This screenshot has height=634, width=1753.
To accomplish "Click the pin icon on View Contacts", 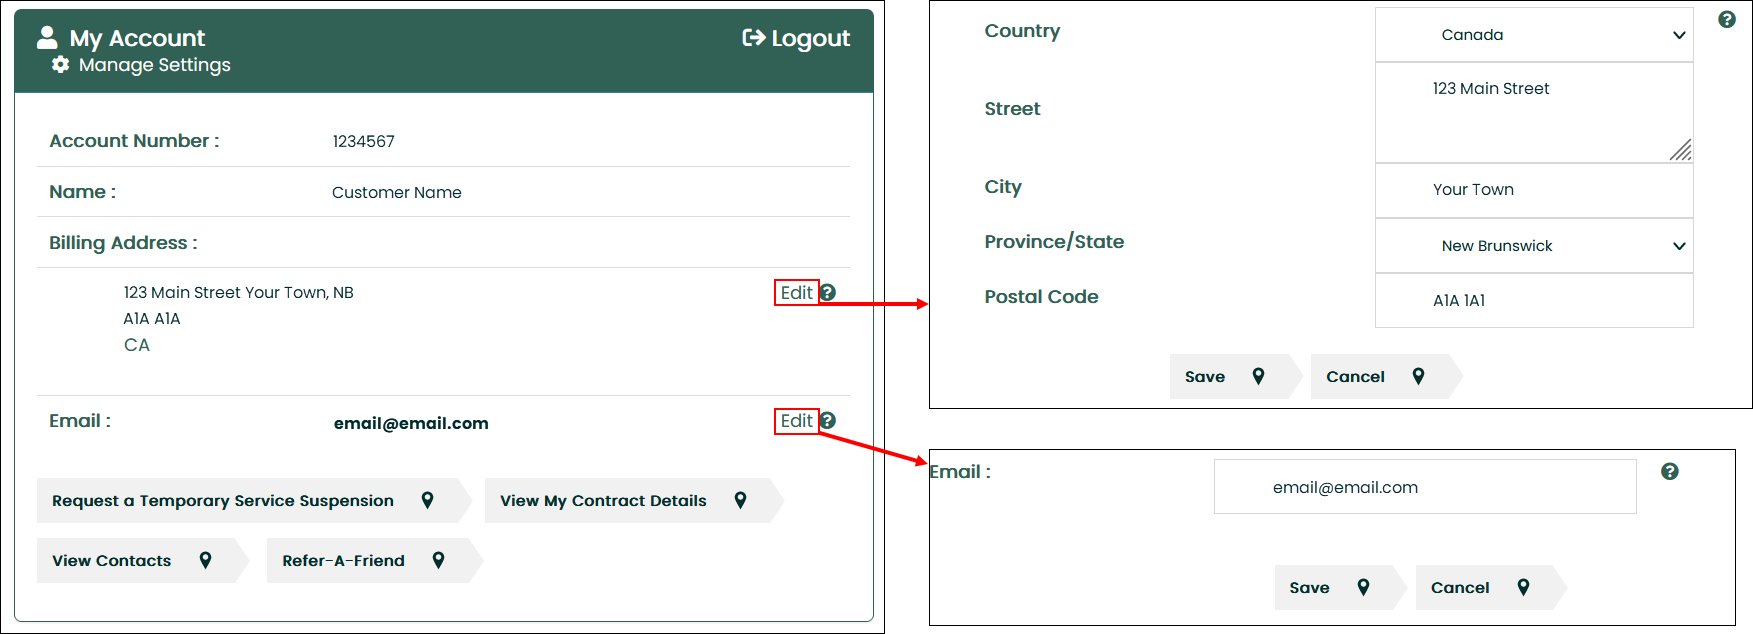I will 205,561.
